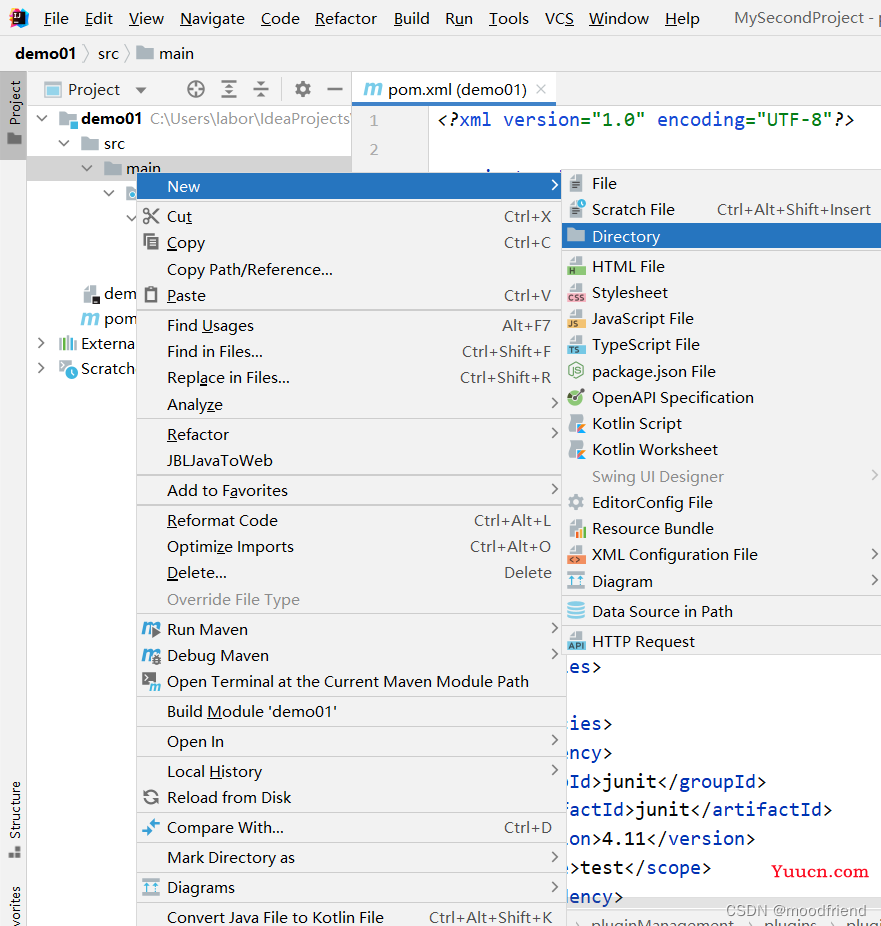
Task: Click the Resource Bundle icon
Action: click(576, 528)
